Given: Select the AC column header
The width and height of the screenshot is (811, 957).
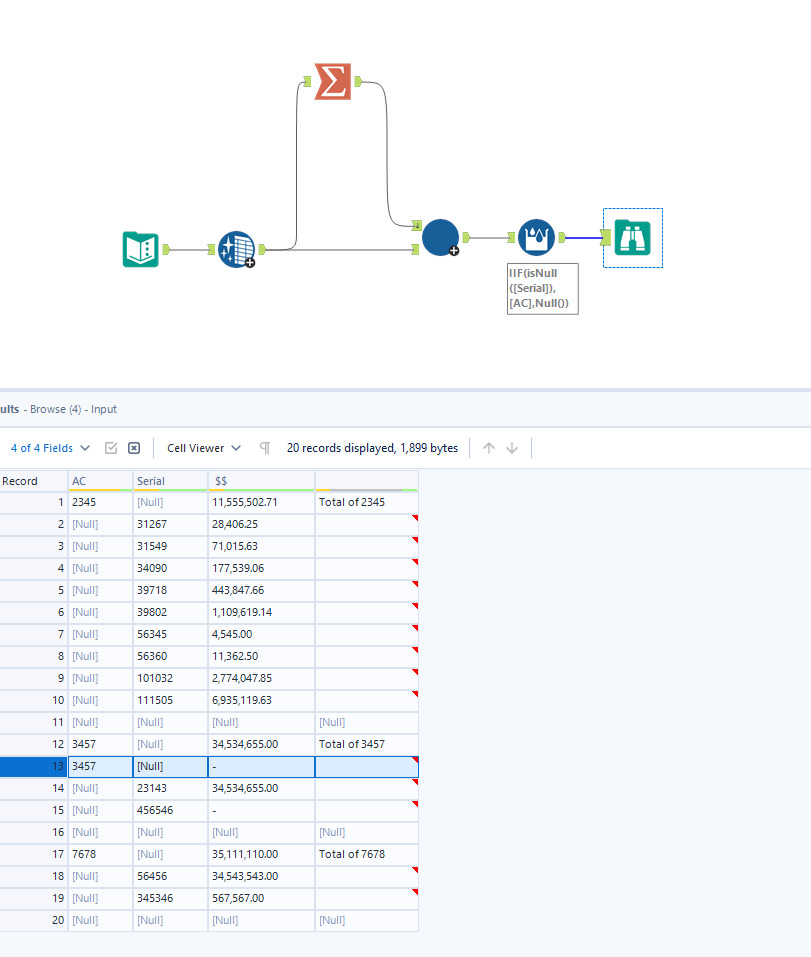Looking at the screenshot, I should (98, 479).
